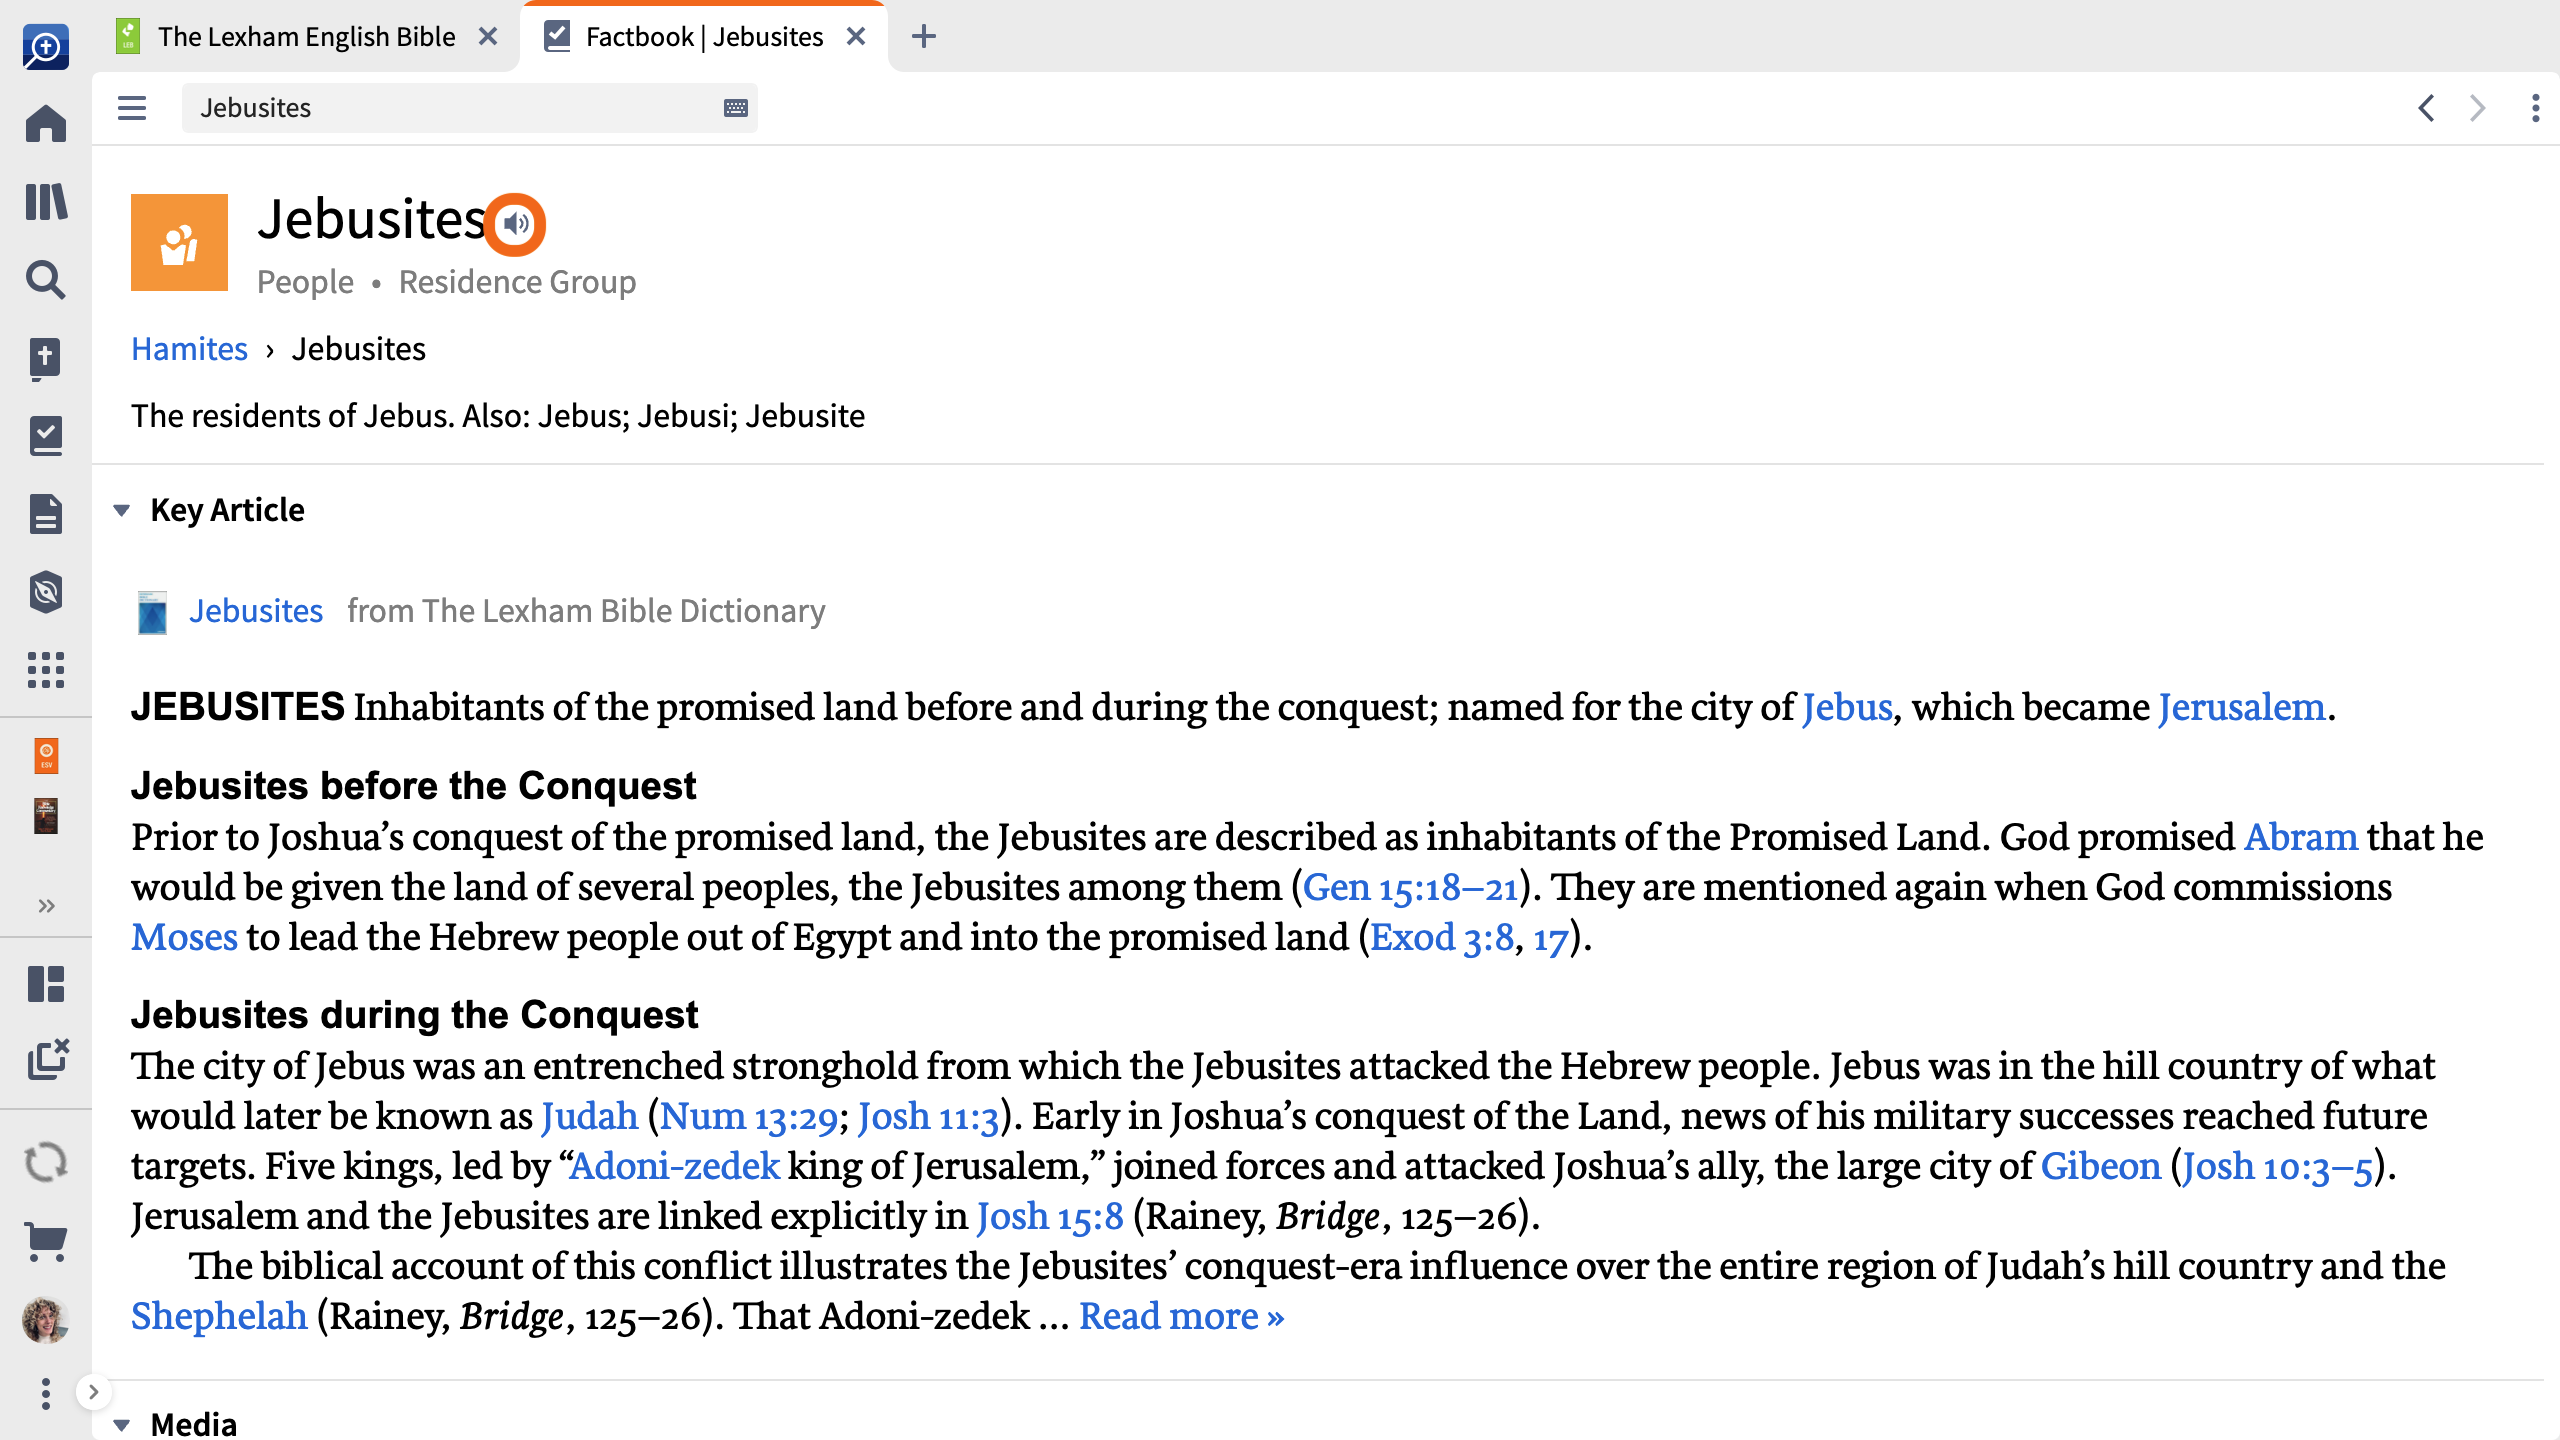Click the Sync refresh icon
This screenshot has width=2560, height=1440.
(46, 1163)
